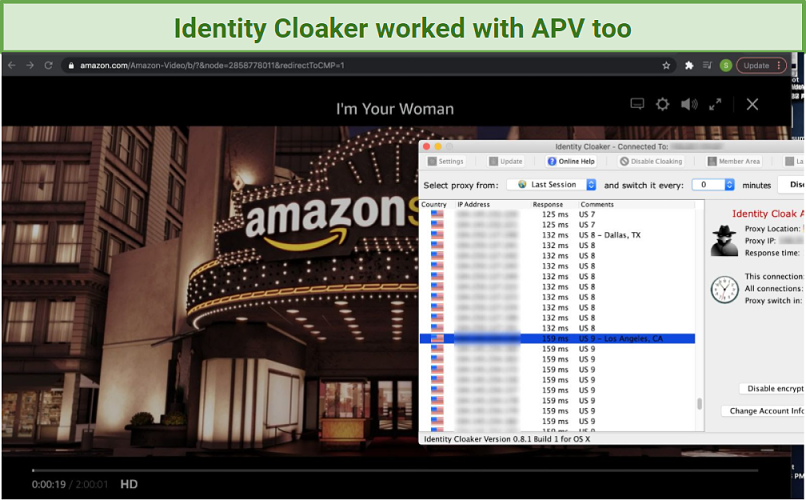Click the clock icon in Identity Cloaker

[724, 289]
